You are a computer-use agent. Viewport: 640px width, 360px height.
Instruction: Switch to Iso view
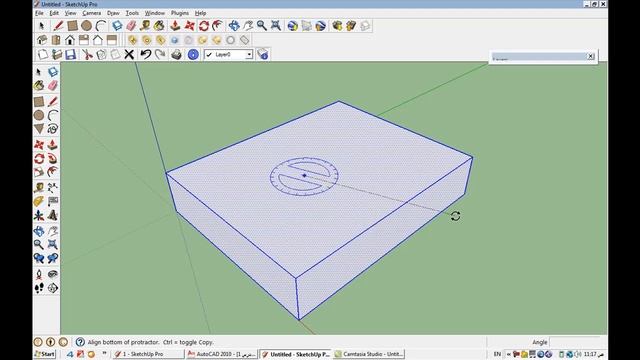[42, 40]
